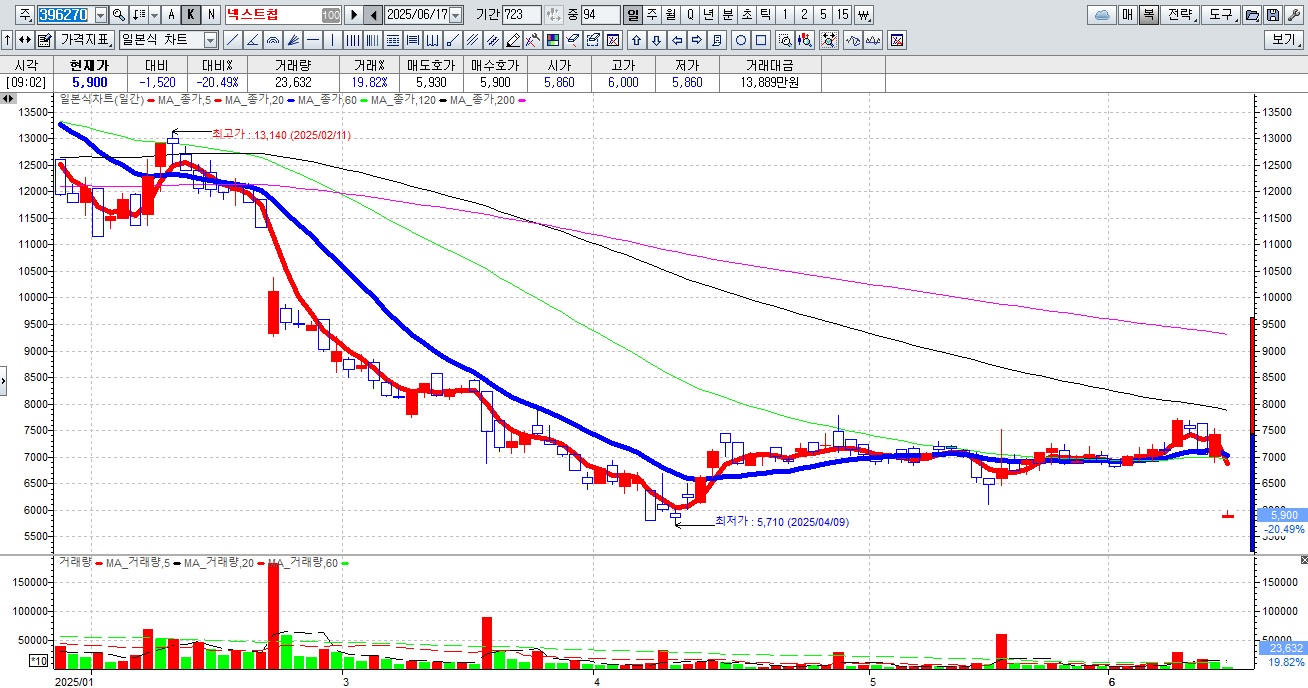Viewport: 1308px width, 688px height.
Task: Toggle the A market filter button
Action: 171,15
